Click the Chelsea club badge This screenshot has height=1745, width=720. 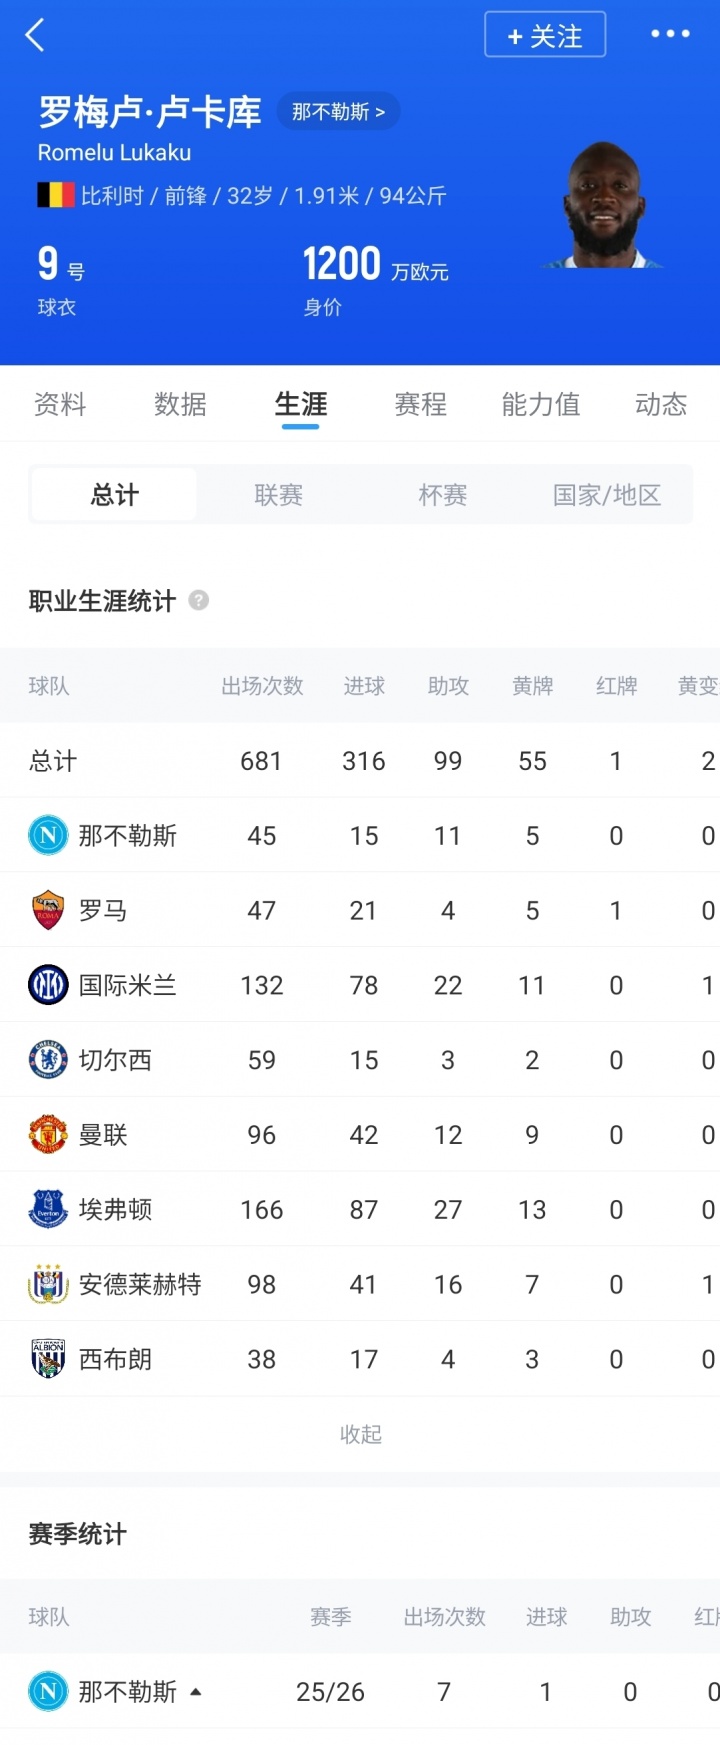pos(46,1060)
